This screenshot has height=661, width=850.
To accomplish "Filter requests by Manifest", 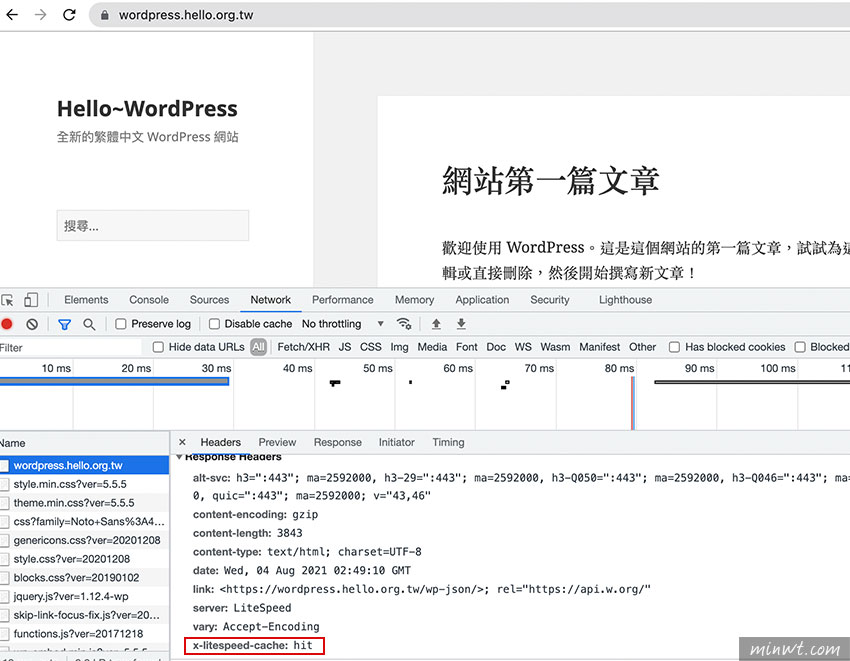I will [x=600, y=347].
